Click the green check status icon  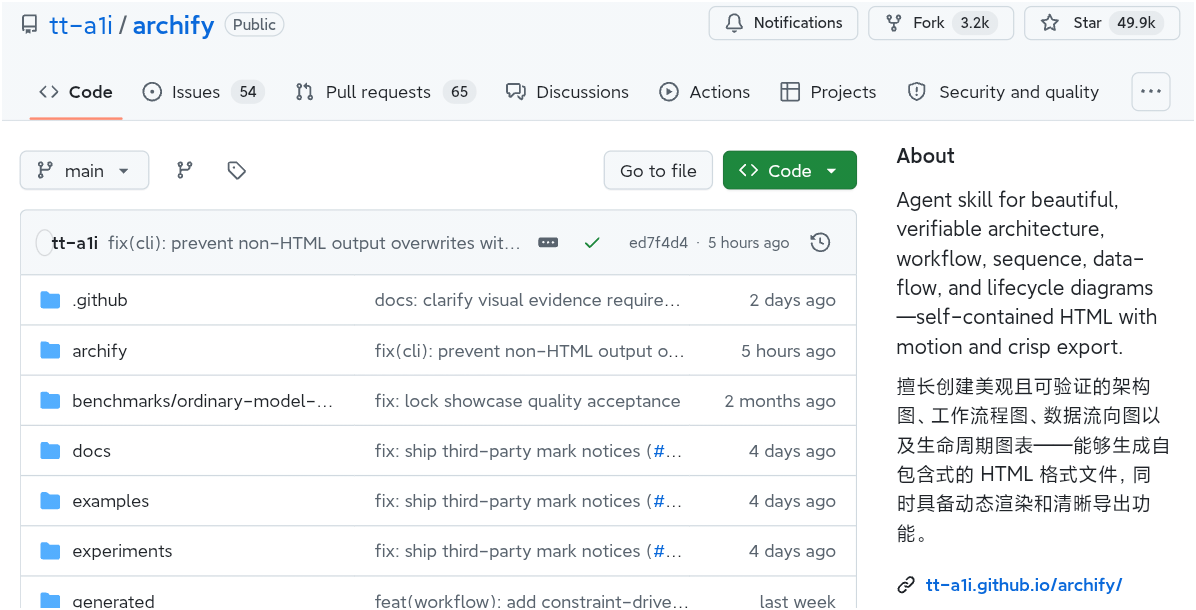point(592,242)
